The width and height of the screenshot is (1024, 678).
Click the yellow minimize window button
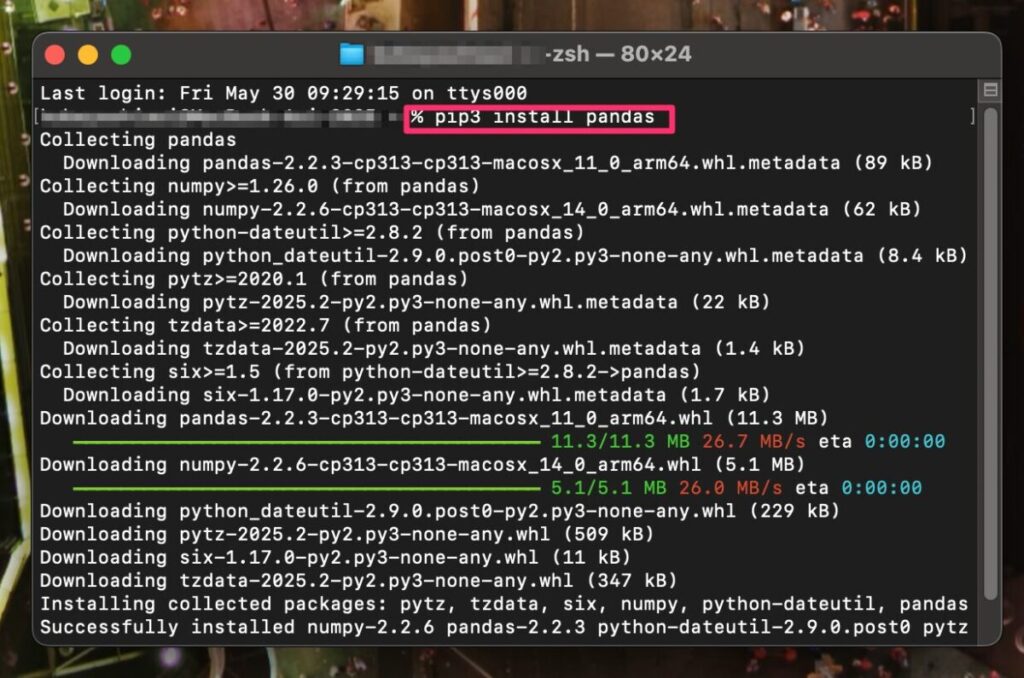pos(88,55)
